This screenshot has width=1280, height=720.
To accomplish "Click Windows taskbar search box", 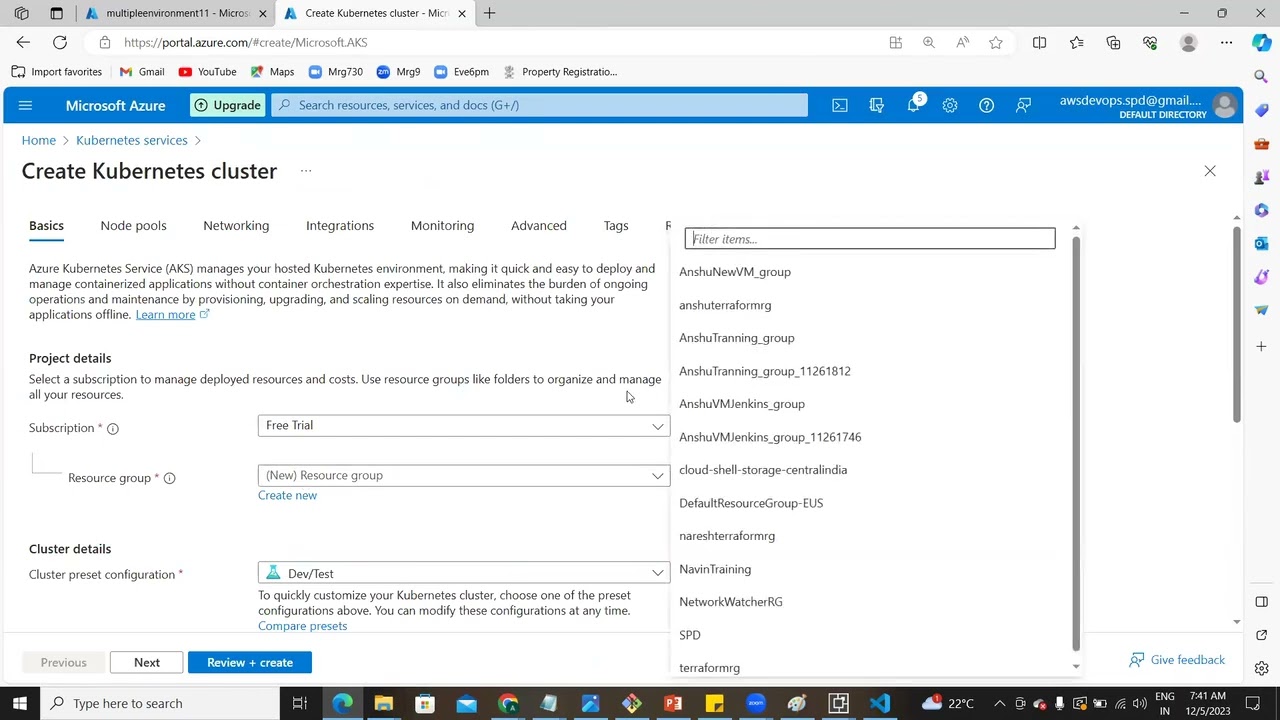I will point(160,703).
